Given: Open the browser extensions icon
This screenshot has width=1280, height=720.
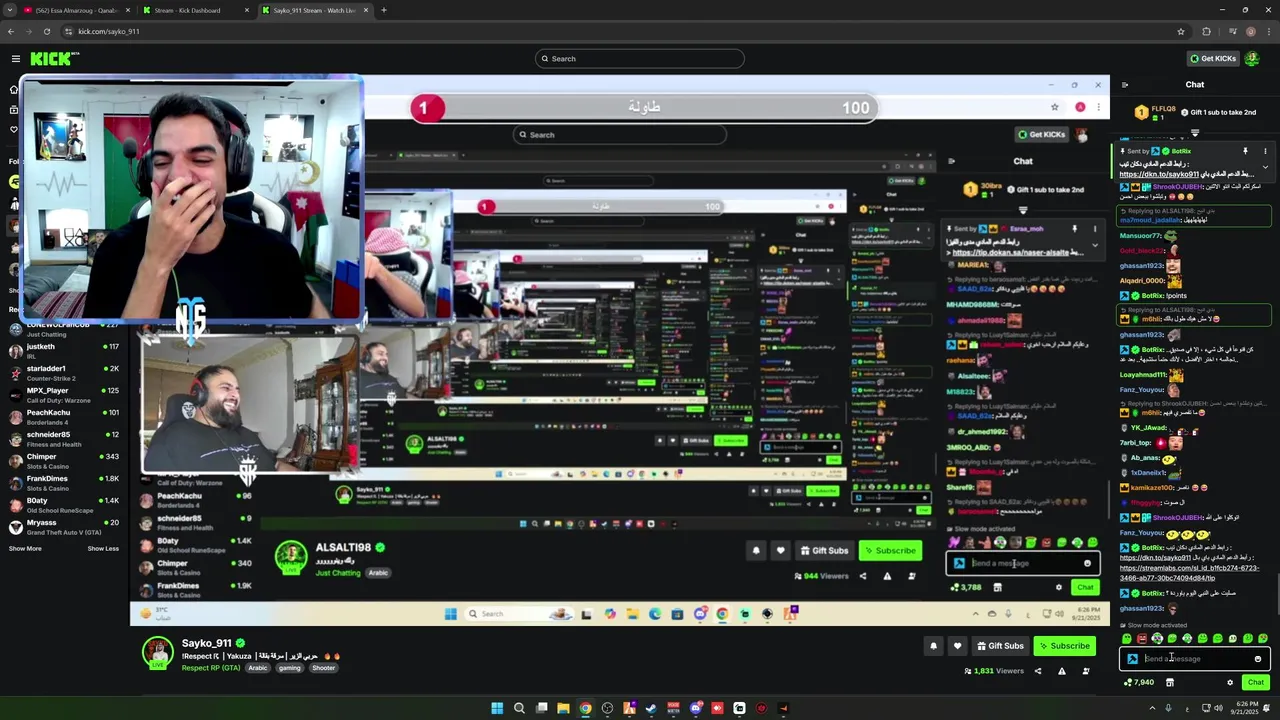Looking at the screenshot, I should point(1206,31).
